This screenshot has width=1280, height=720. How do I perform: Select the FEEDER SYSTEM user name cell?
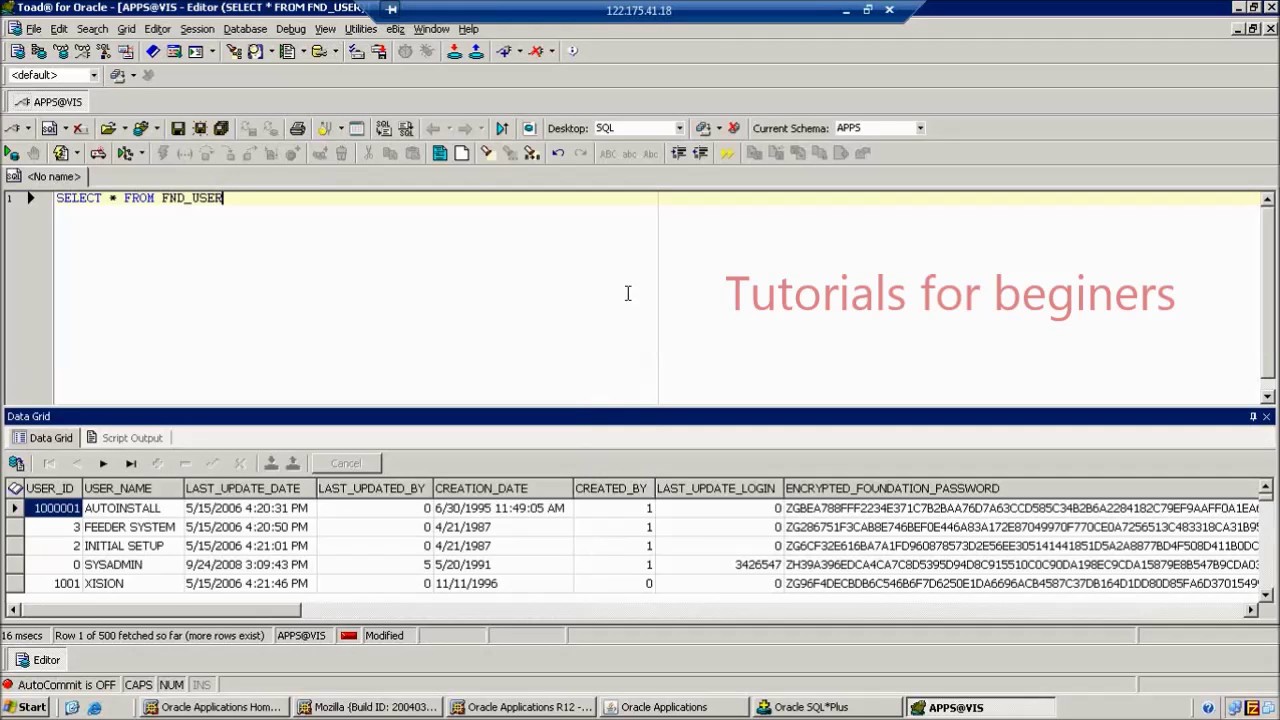pyautogui.click(x=132, y=527)
